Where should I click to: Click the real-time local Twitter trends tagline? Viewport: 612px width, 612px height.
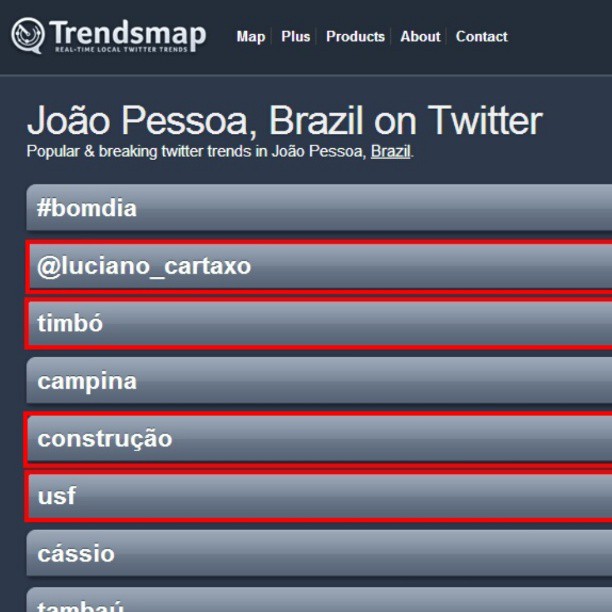pos(121,50)
